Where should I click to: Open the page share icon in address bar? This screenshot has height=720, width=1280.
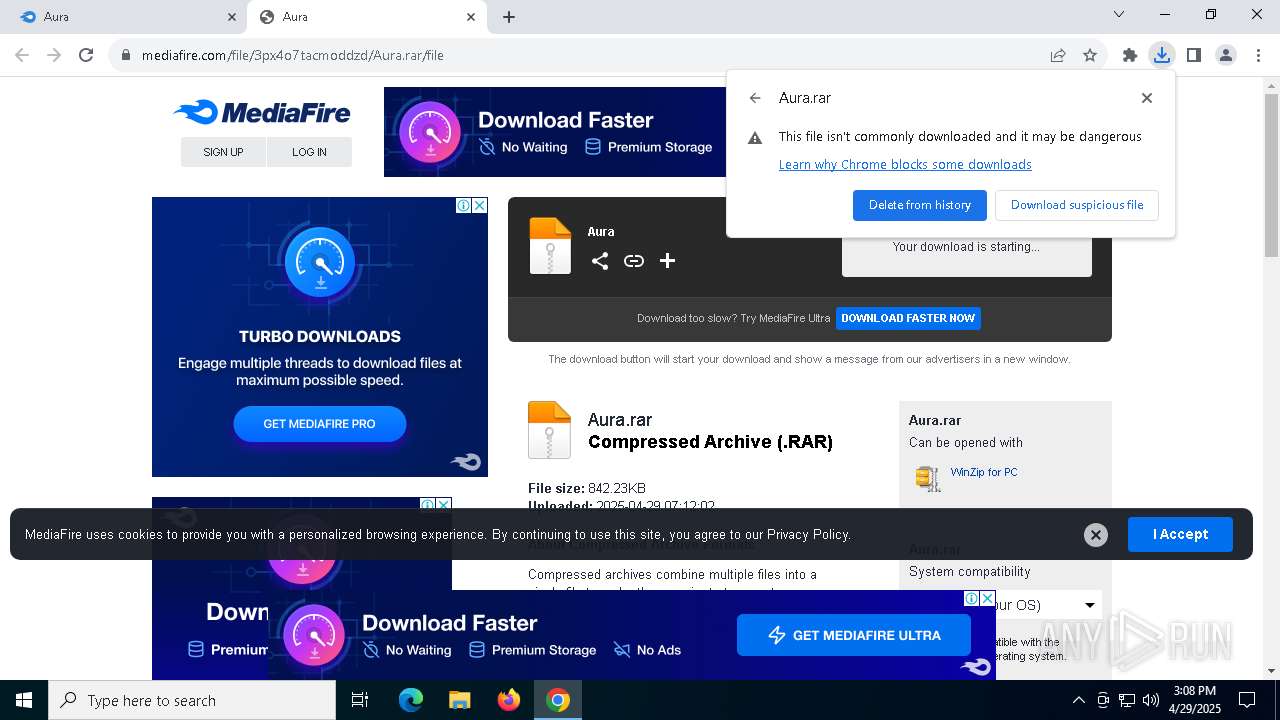(x=1058, y=55)
